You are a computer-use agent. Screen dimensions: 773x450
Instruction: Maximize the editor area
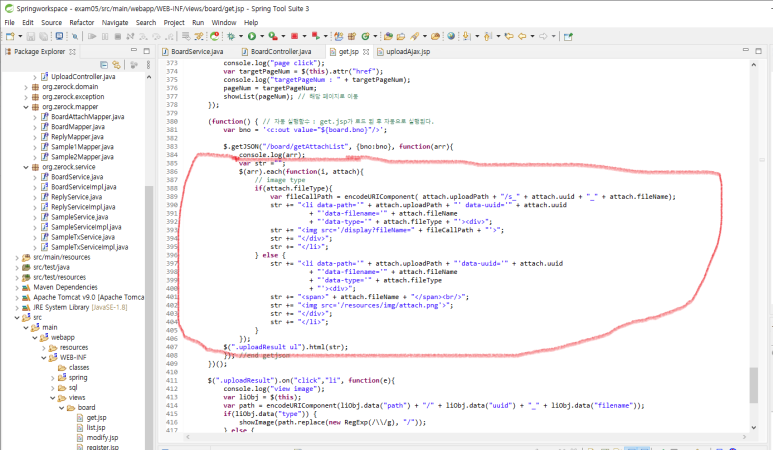[x=758, y=50]
